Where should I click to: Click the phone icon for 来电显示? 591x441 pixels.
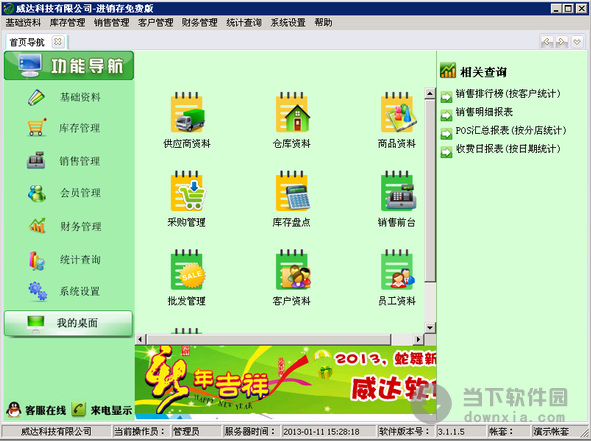click(x=78, y=410)
